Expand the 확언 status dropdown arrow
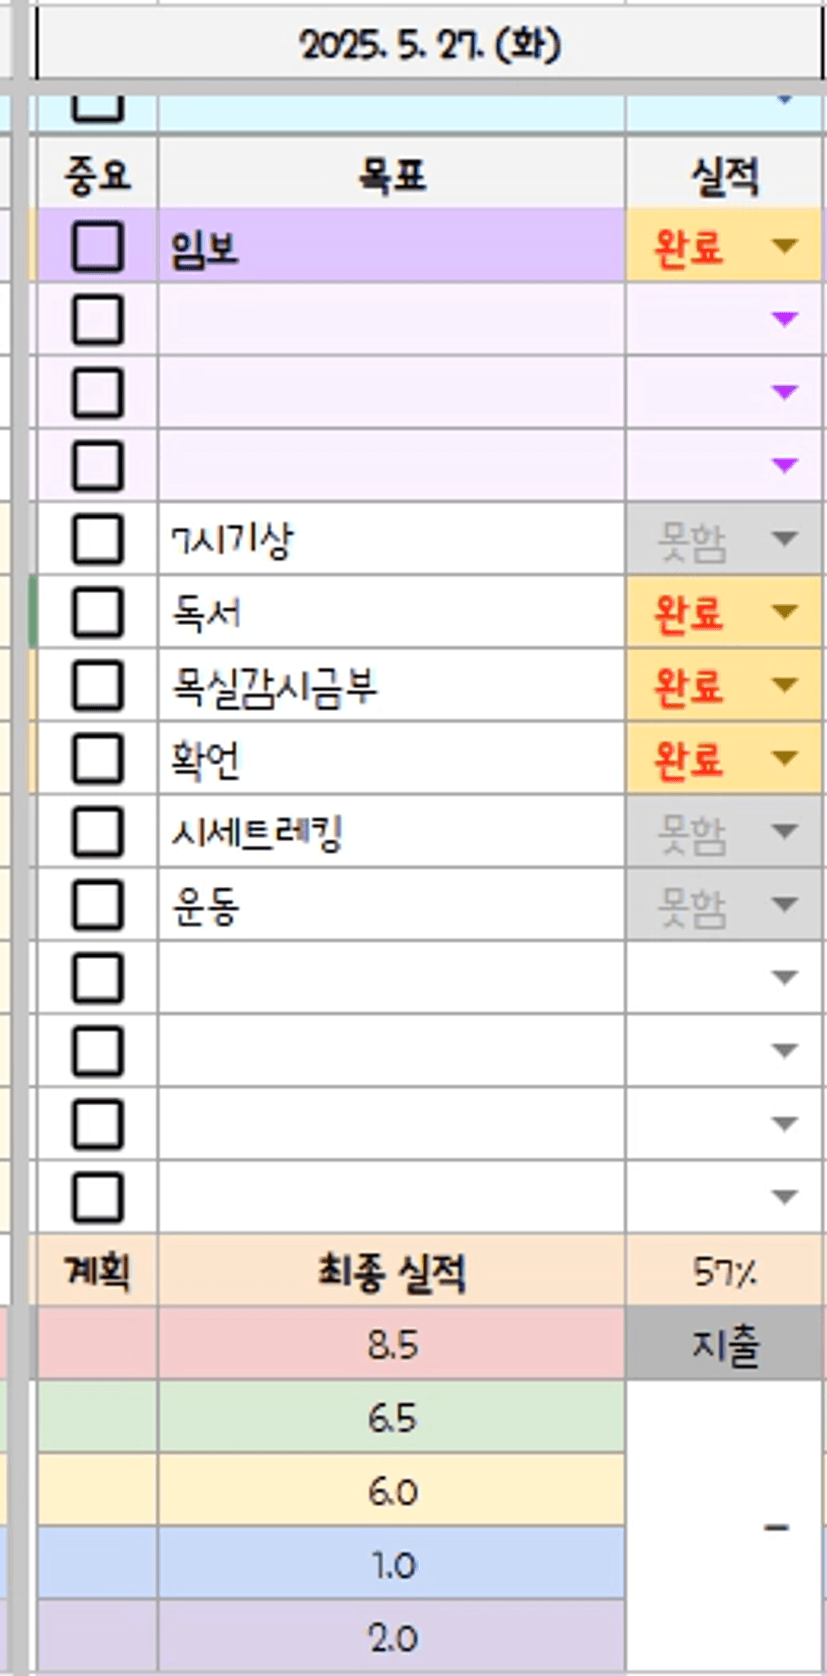827x1676 pixels. [785, 759]
